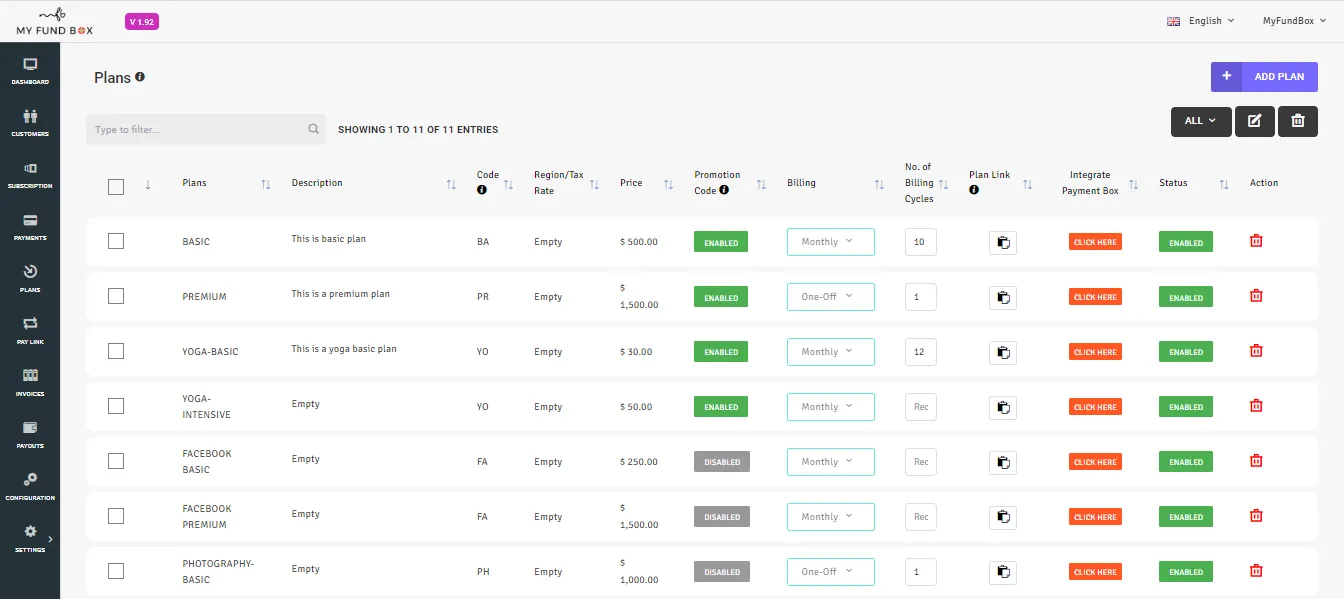
Task: Sort the table by Status column
Action: pyautogui.click(x=1224, y=184)
